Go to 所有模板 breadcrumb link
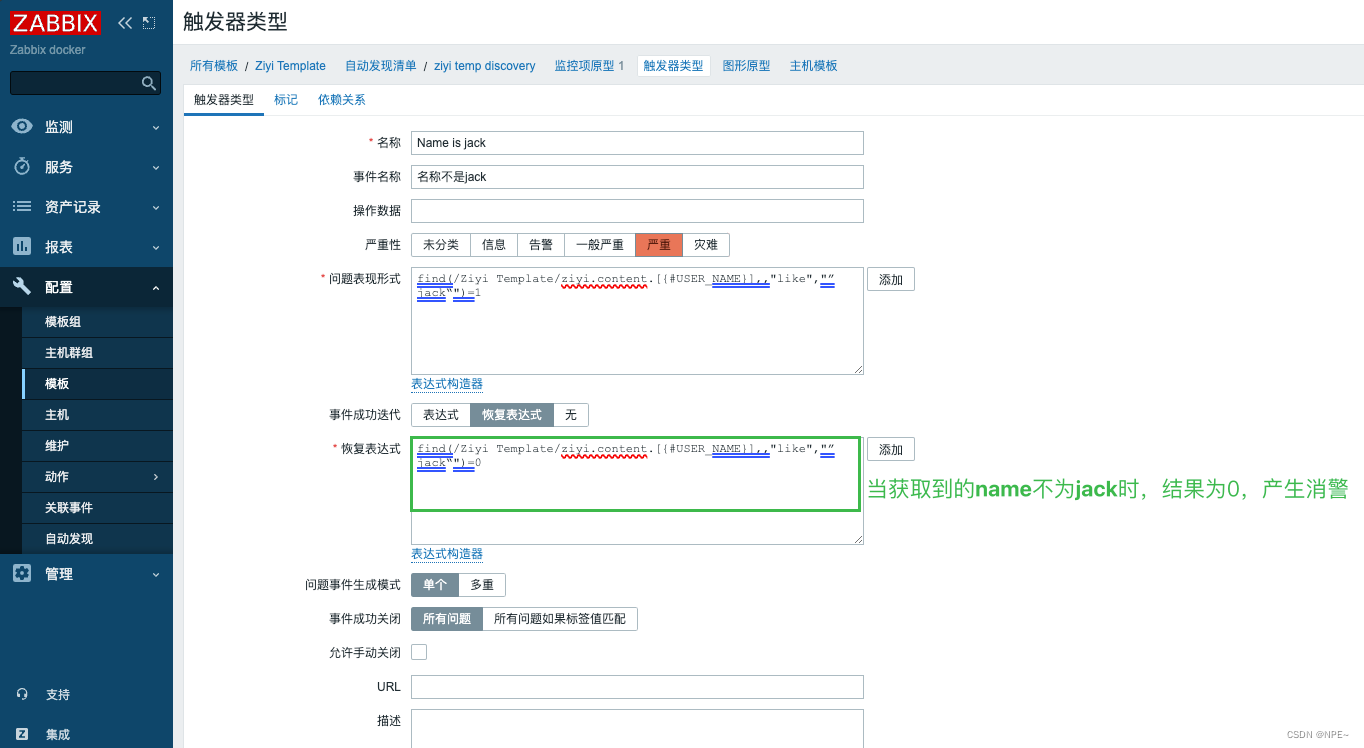 click(x=214, y=66)
